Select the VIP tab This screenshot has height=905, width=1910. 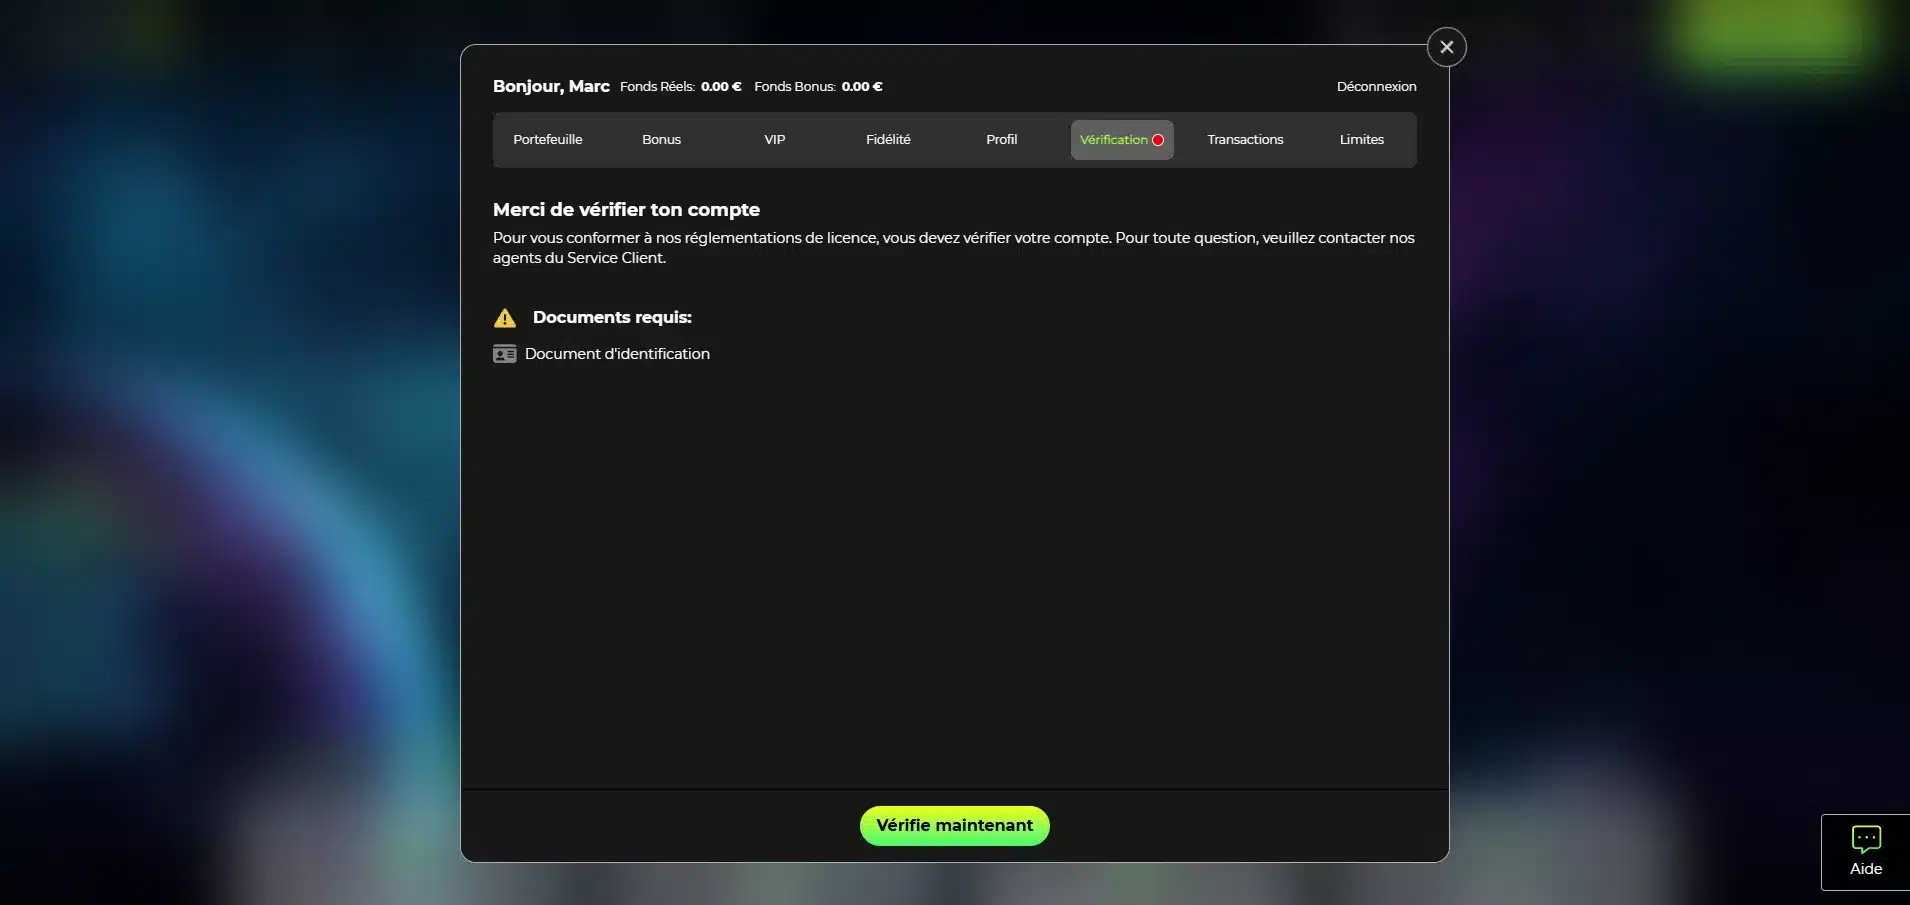tap(774, 140)
